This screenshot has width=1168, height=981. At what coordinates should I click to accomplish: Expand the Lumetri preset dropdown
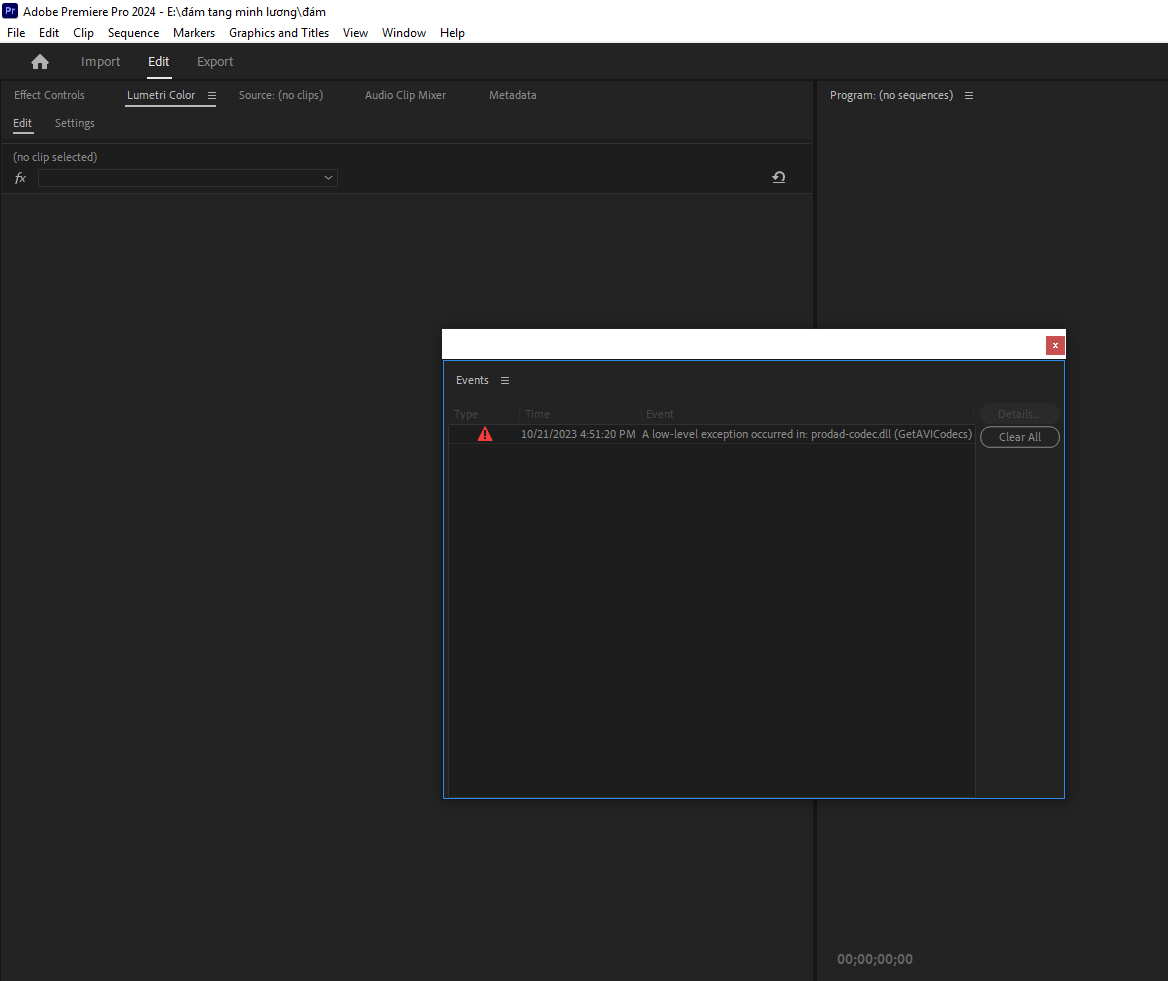pyautogui.click(x=328, y=177)
